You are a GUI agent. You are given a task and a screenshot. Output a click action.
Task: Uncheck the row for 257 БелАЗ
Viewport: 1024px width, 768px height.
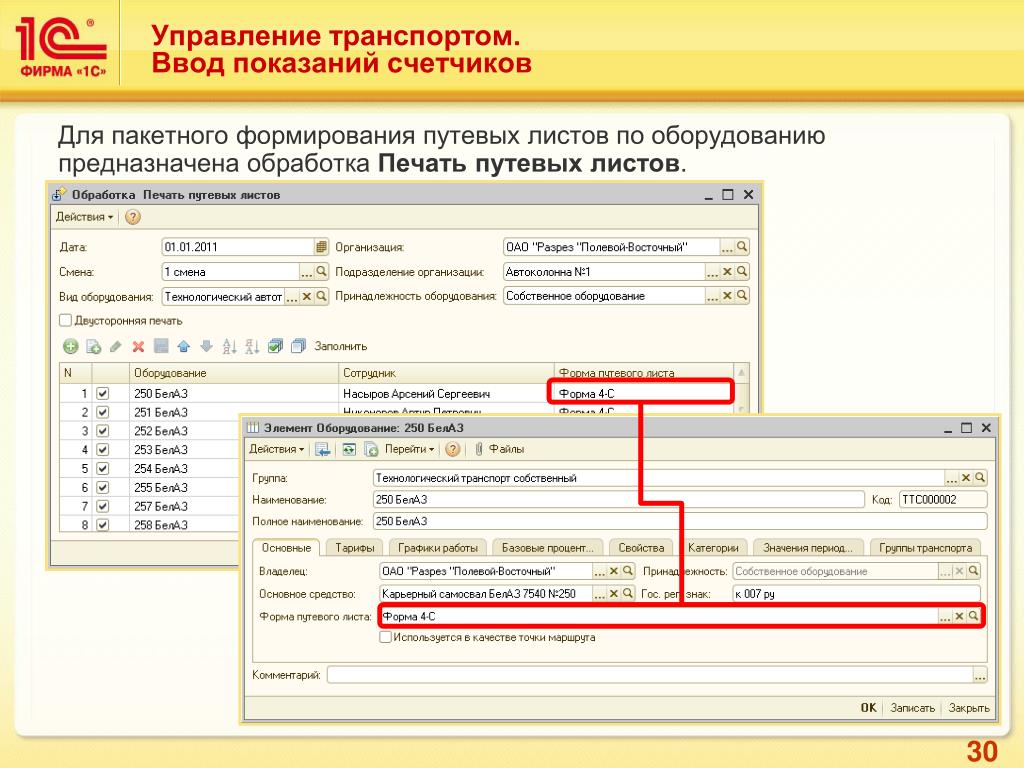[103, 506]
